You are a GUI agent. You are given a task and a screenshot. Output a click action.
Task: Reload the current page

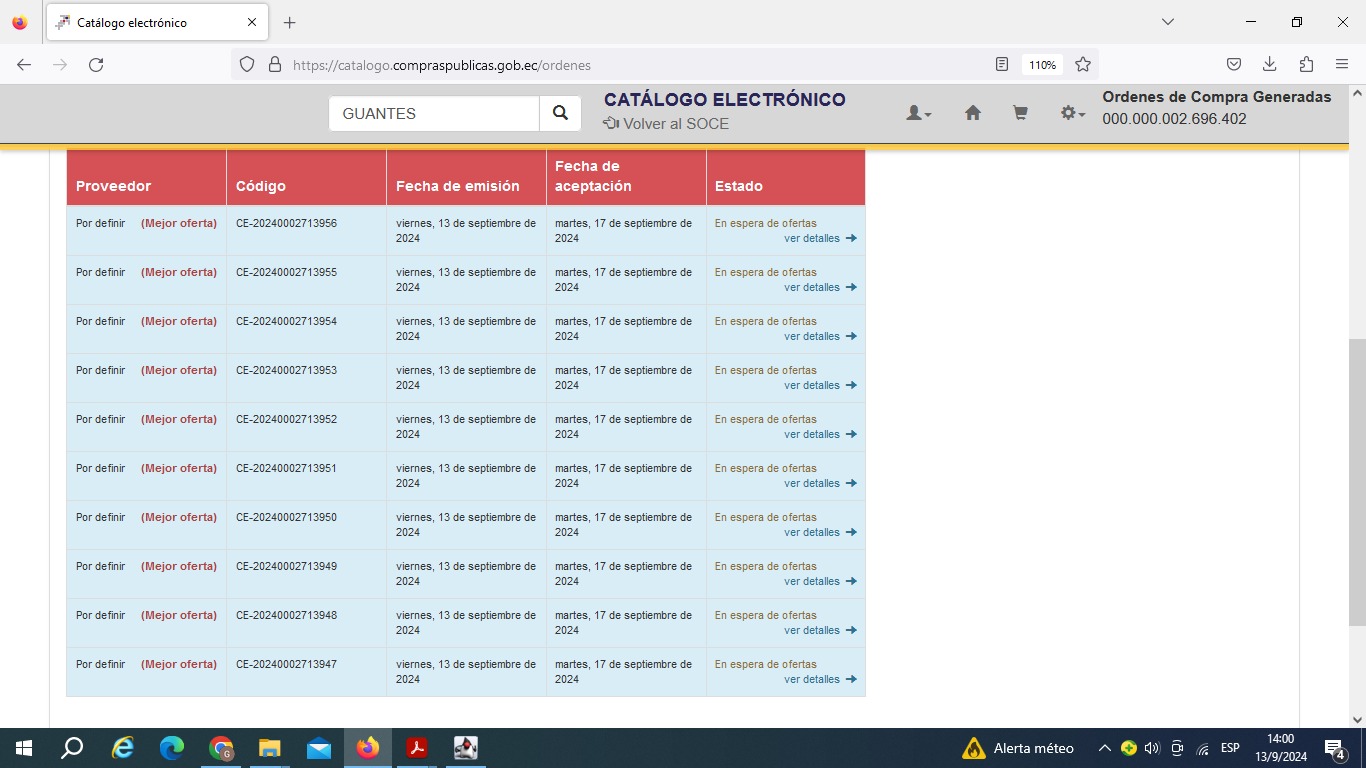pos(96,65)
